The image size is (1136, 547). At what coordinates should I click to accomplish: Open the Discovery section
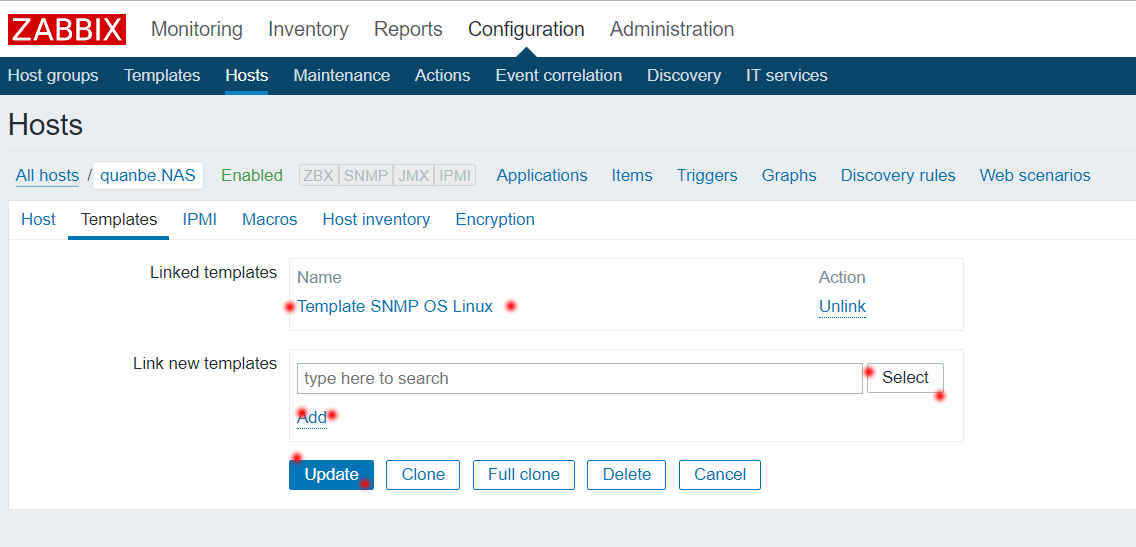pyautogui.click(x=684, y=75)
